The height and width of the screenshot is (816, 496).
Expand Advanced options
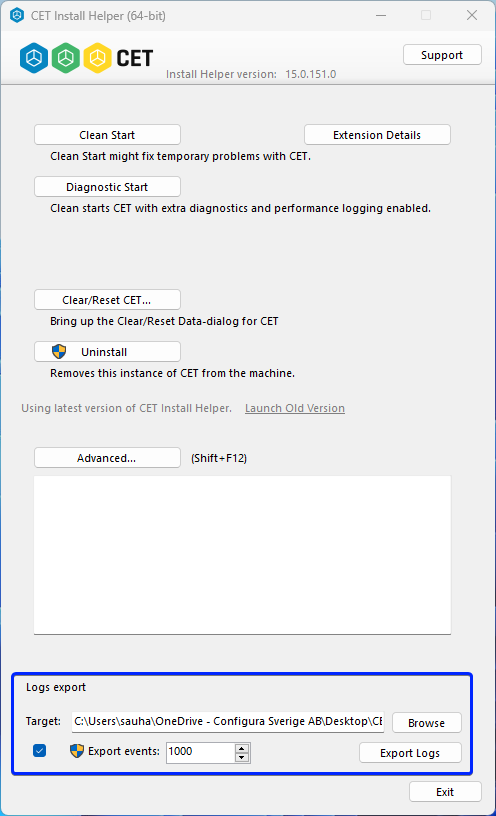107,458
